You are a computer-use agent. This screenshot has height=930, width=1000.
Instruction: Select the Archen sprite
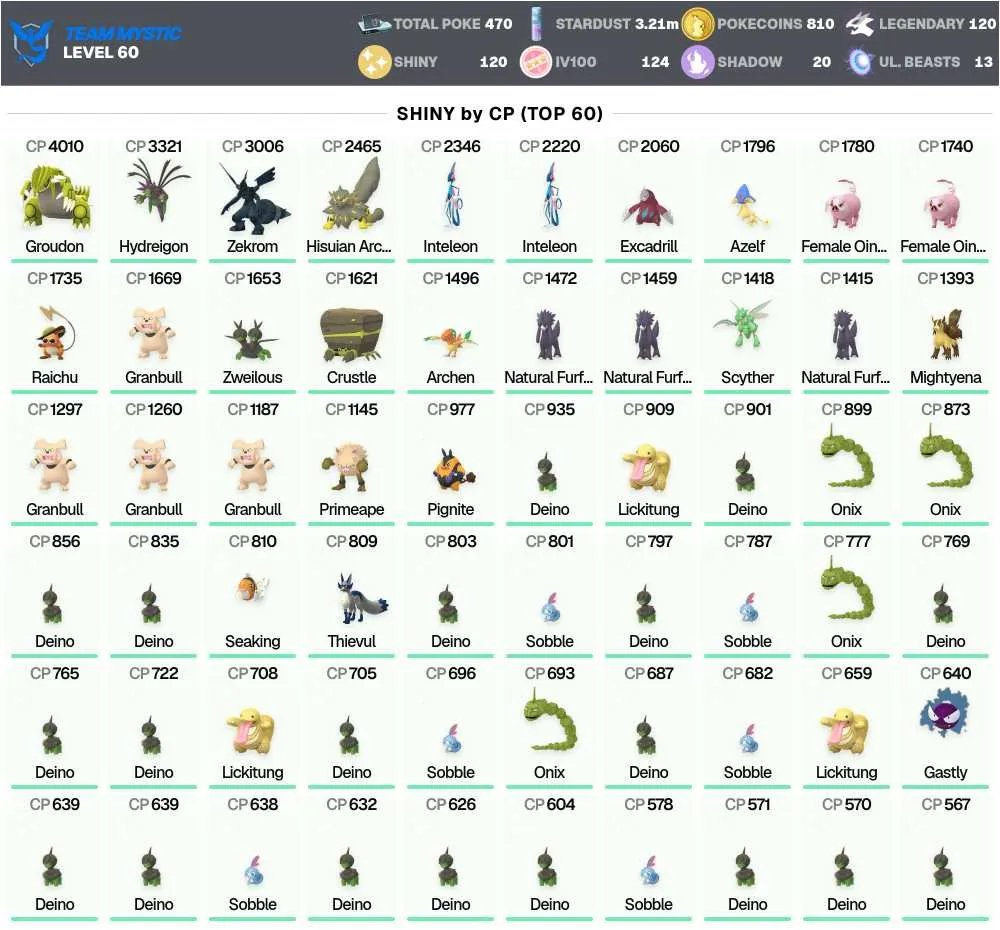[x=450, y=343]
